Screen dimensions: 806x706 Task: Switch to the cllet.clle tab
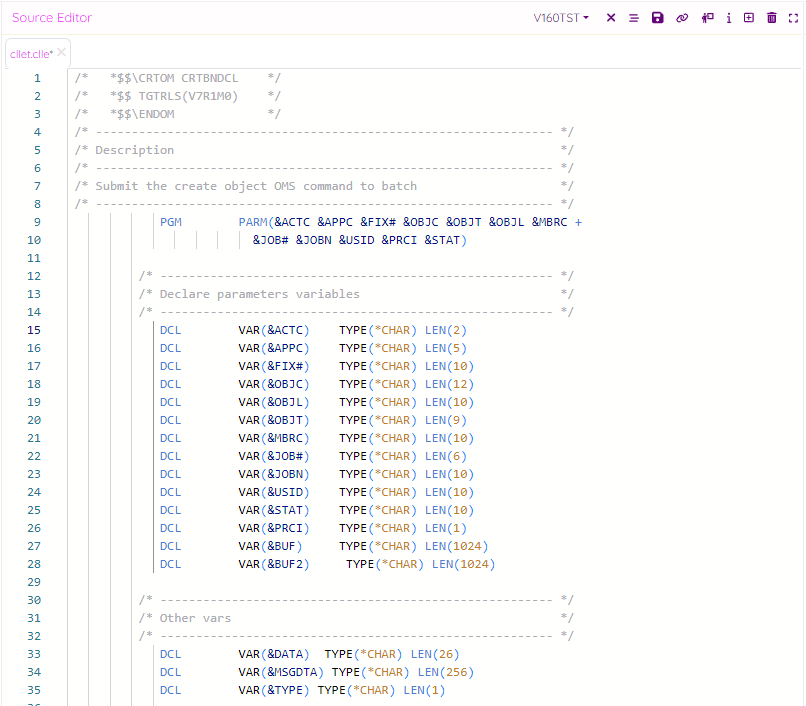pyautogui.click(x=30, y=54)
